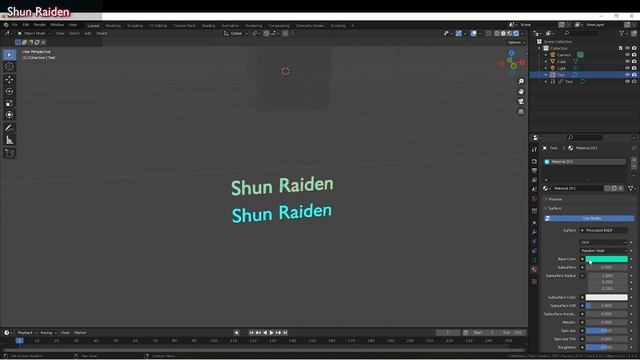Click the Material.001 slot in material list
Screen dimensions: 640x360
tap(584, 162)
